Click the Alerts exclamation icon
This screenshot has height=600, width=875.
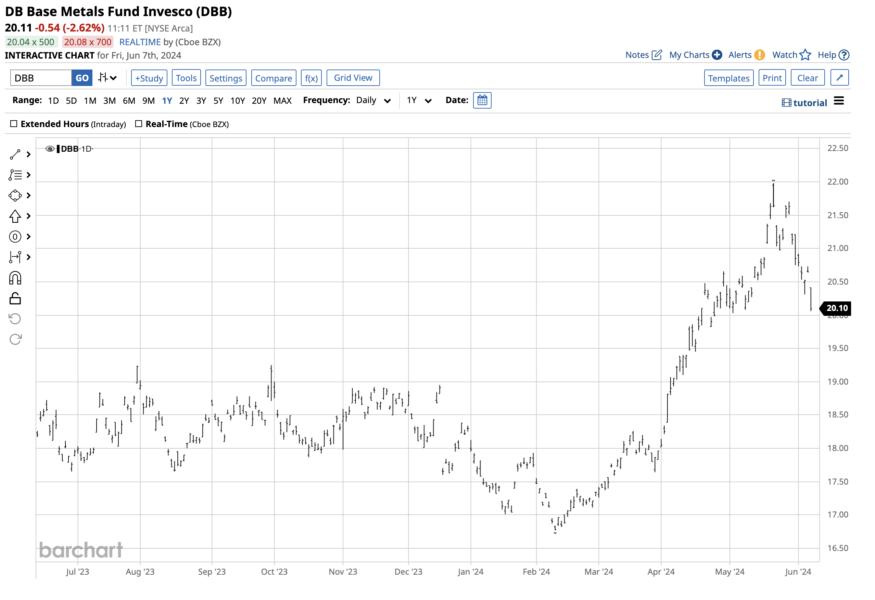(759, 55)
